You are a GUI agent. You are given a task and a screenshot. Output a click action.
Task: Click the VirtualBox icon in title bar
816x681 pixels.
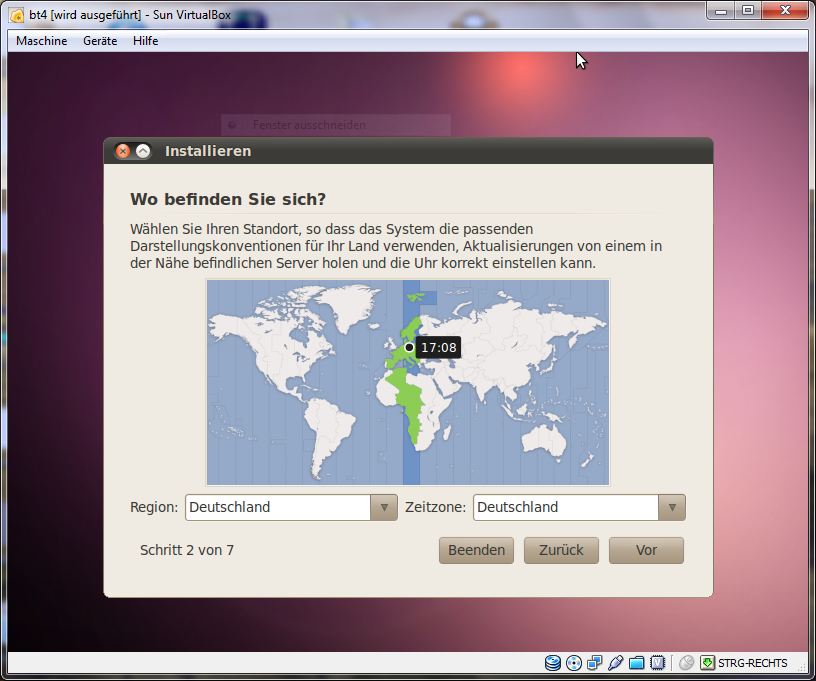pos(17,14)
